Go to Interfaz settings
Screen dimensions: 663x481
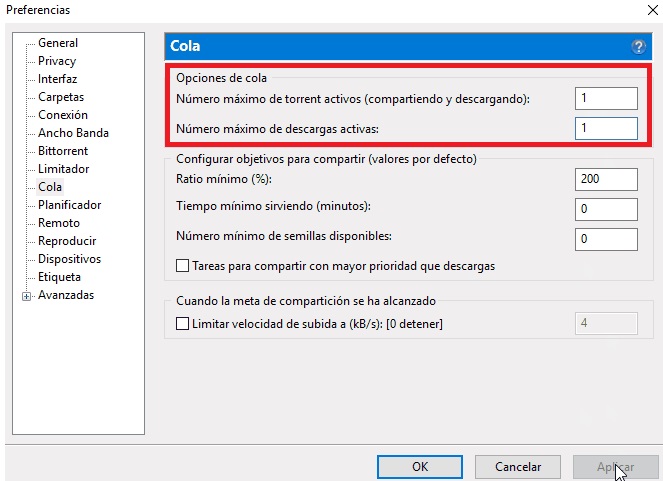(x=57, y=79)
